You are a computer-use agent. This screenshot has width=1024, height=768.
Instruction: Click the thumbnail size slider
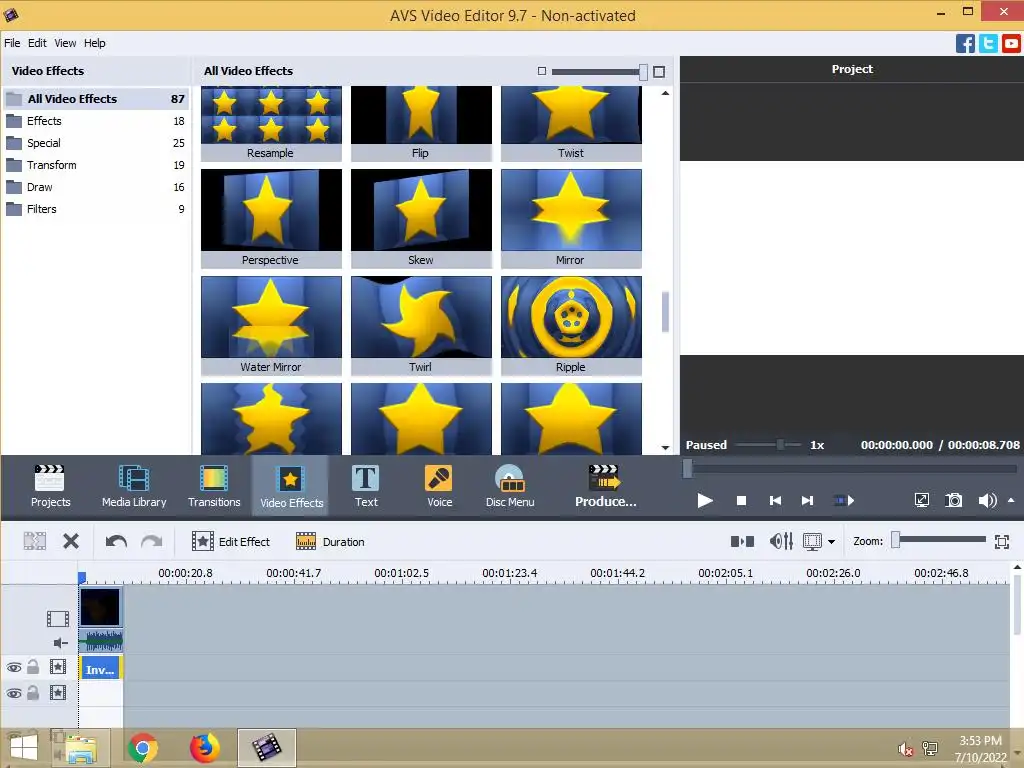click(599, 71)
